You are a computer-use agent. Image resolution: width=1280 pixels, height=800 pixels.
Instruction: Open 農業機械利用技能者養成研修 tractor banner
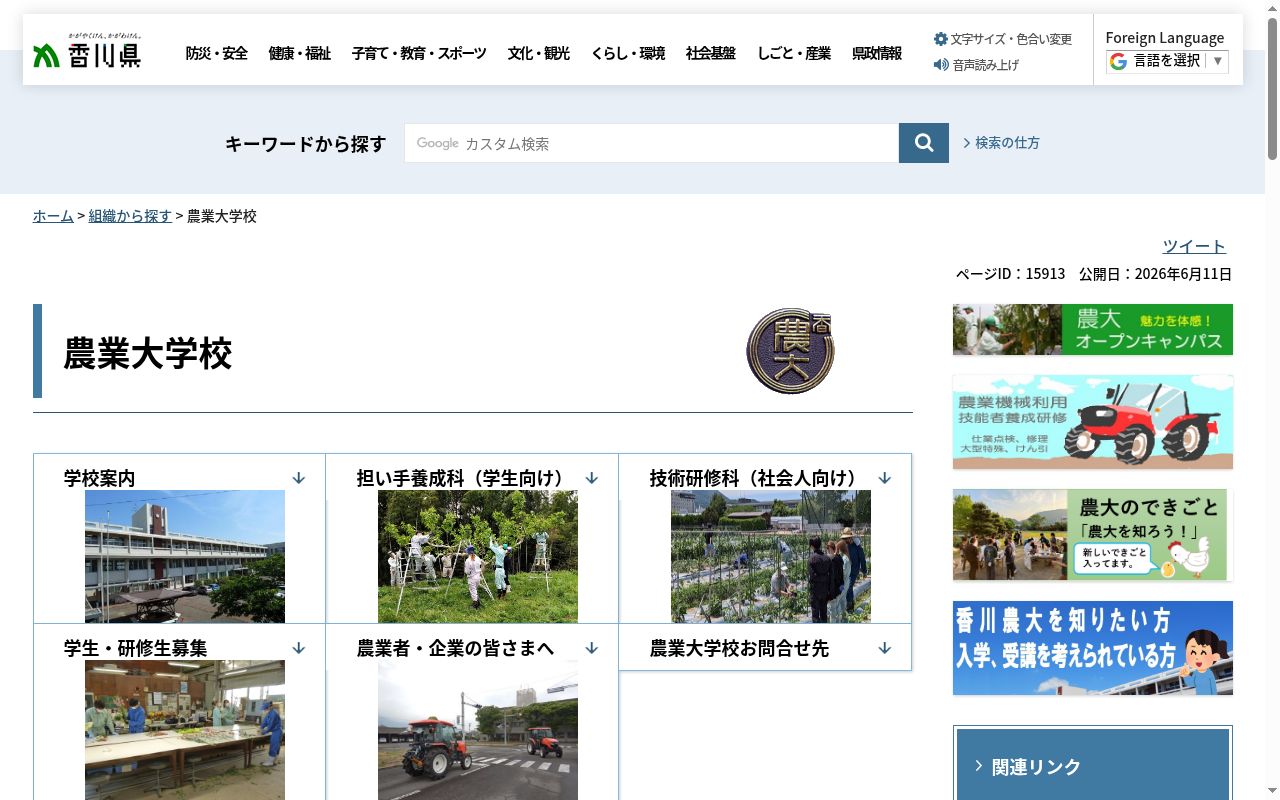[1093, 422]
